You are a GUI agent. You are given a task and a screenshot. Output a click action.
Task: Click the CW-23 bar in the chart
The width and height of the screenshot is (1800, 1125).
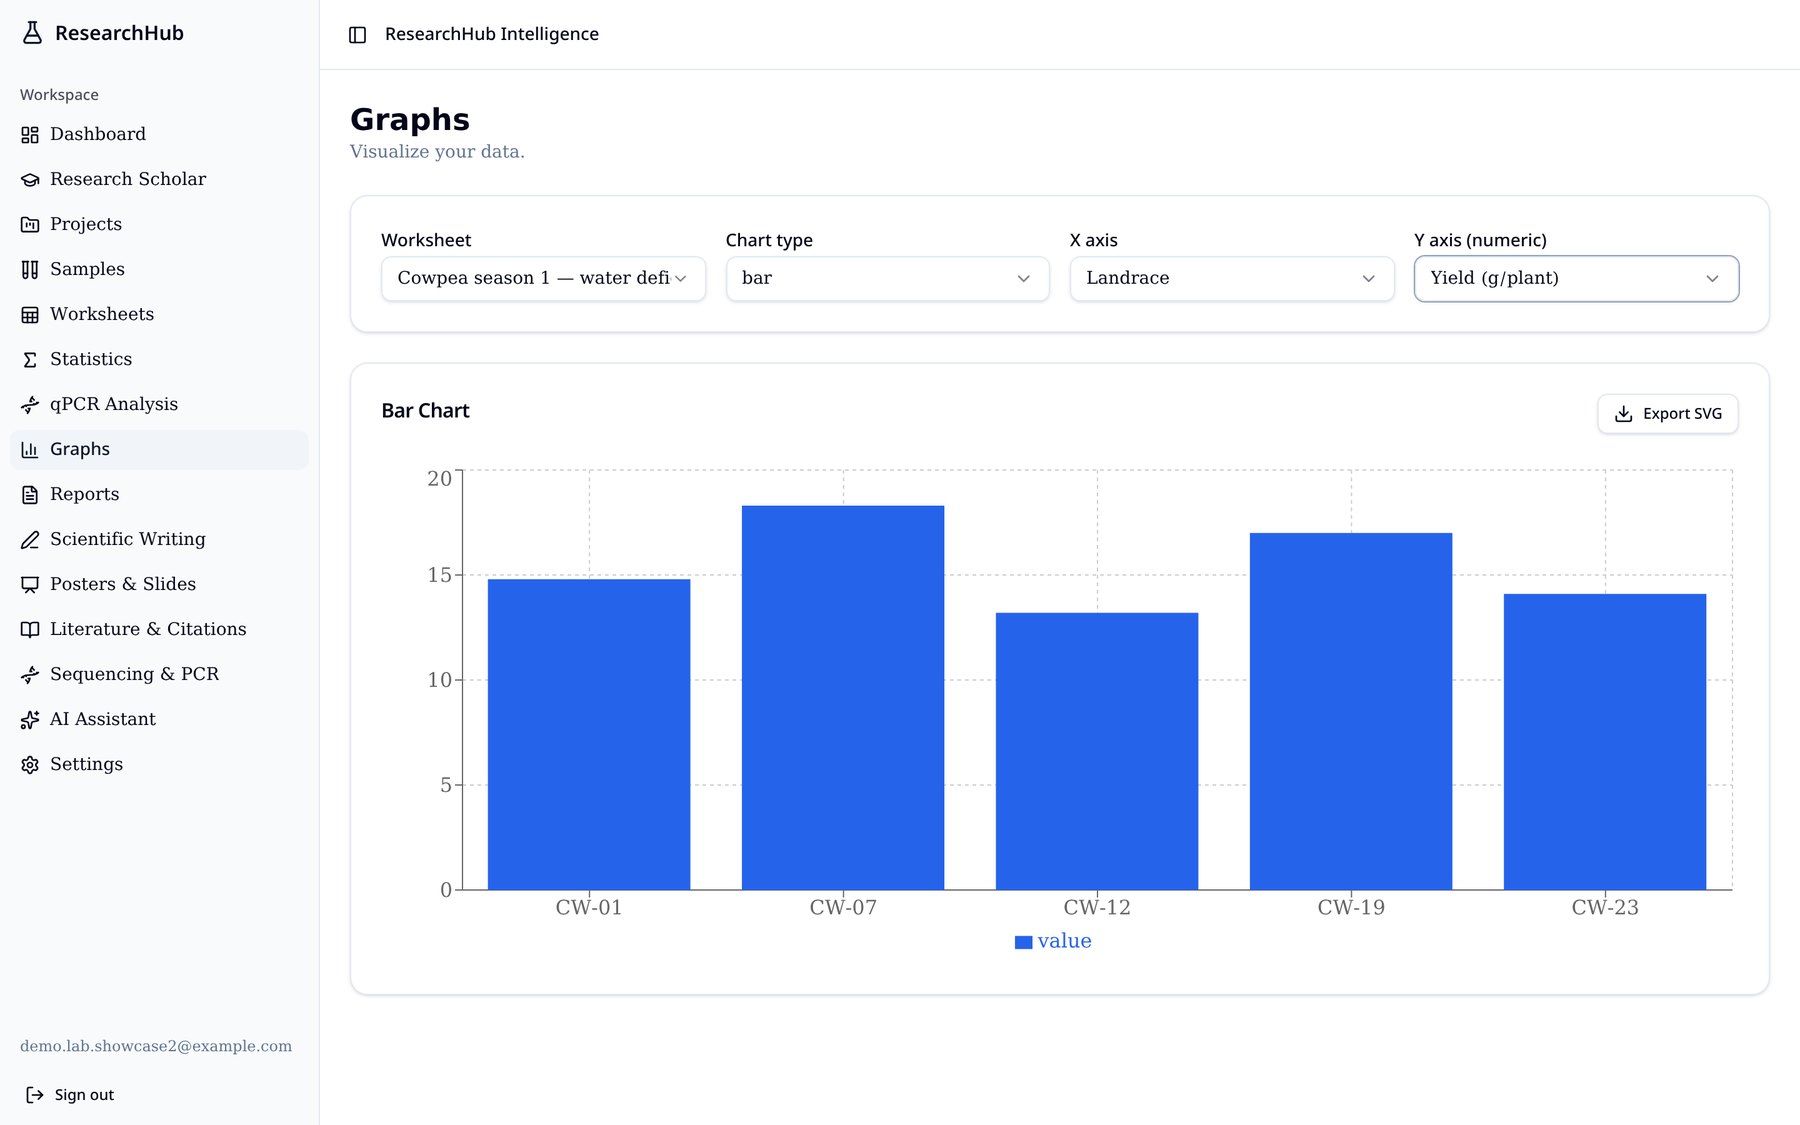(1605, 742)
